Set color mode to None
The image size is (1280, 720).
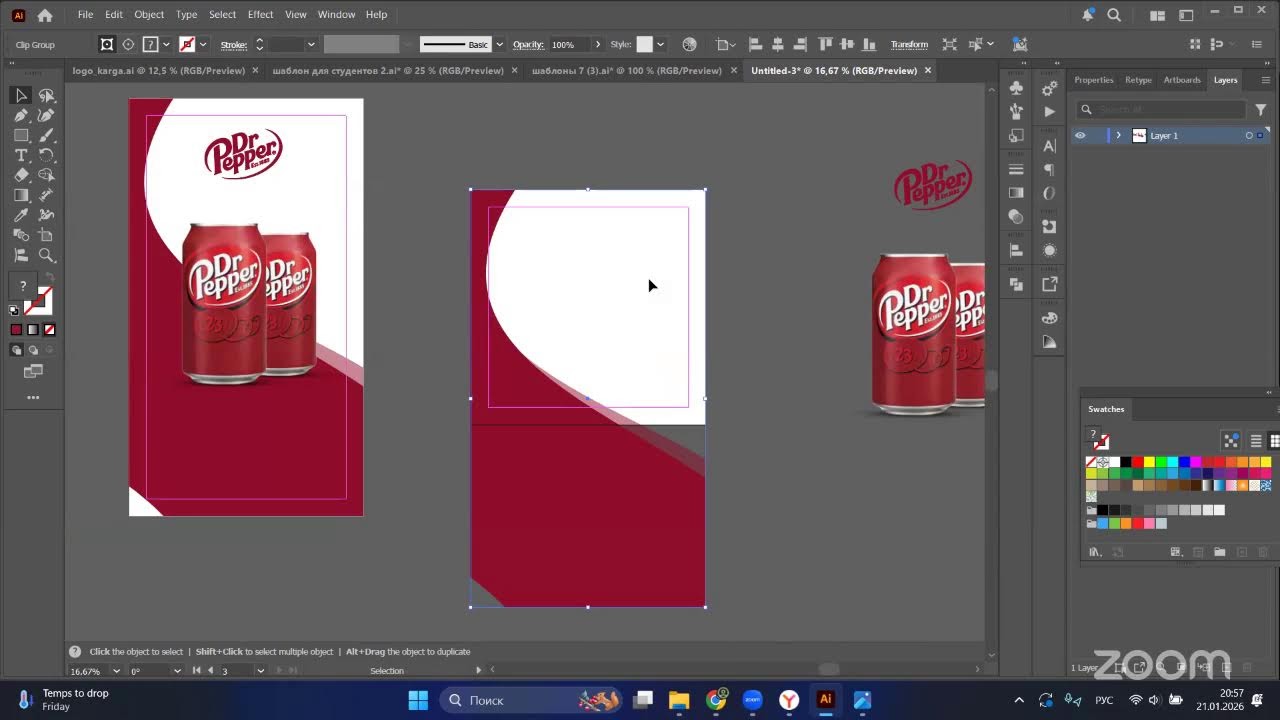49,330
